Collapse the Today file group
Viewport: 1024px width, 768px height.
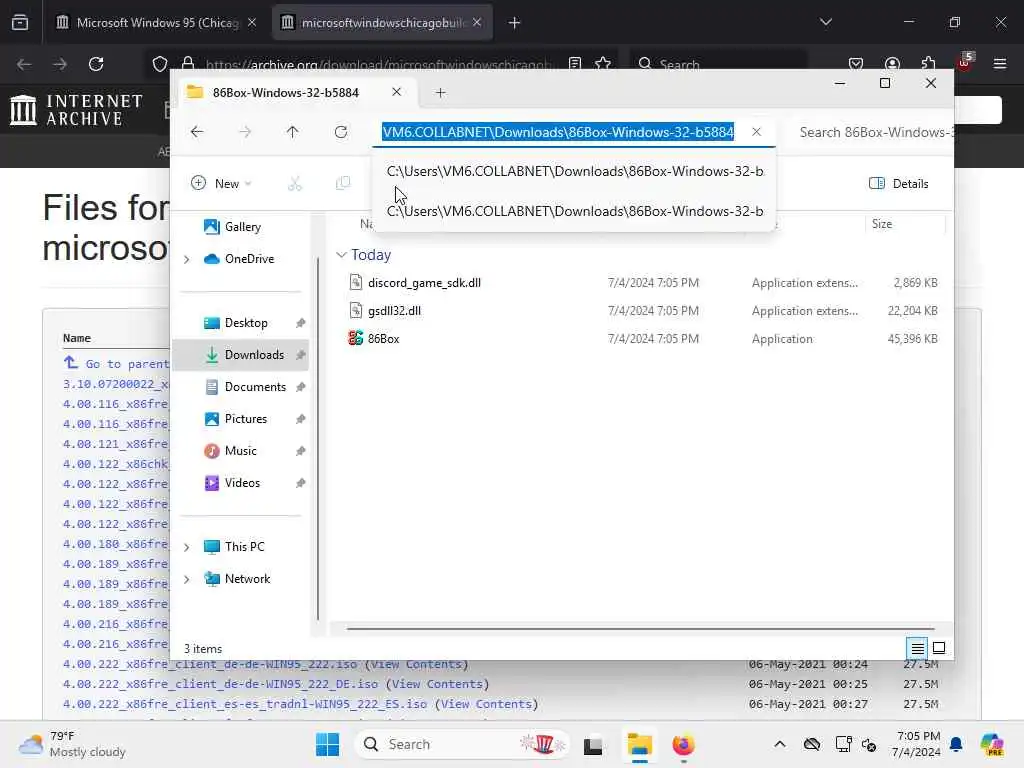pos(341,255)
